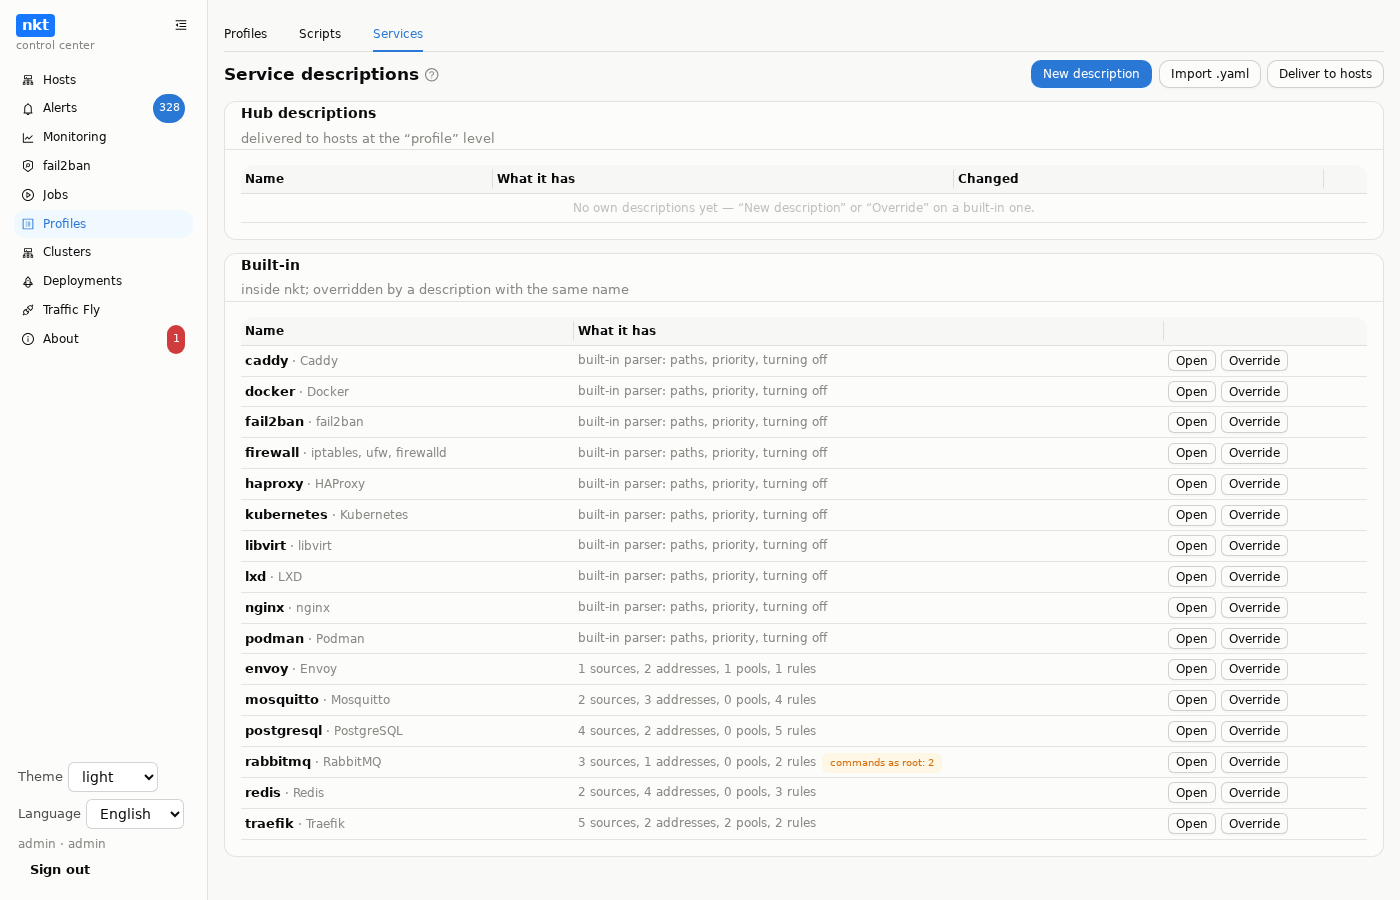Click the 328 alerts badge
Viewport: 1400px width, 900px height.
[x=169, y=108]
